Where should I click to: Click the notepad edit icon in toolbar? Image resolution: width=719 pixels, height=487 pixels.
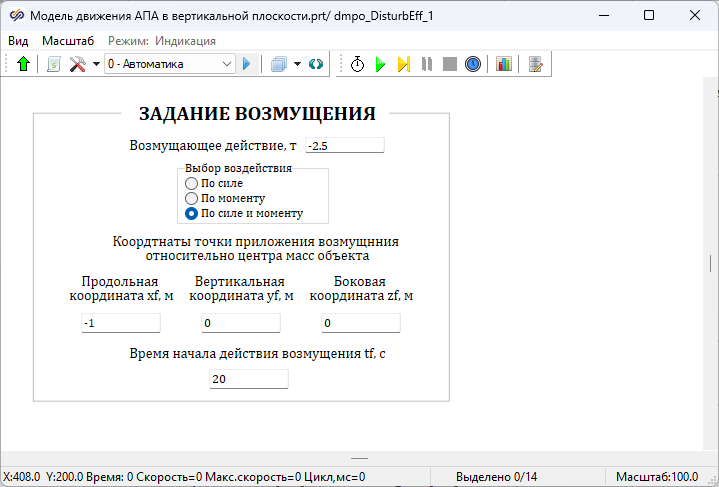(x=536, y=64)
